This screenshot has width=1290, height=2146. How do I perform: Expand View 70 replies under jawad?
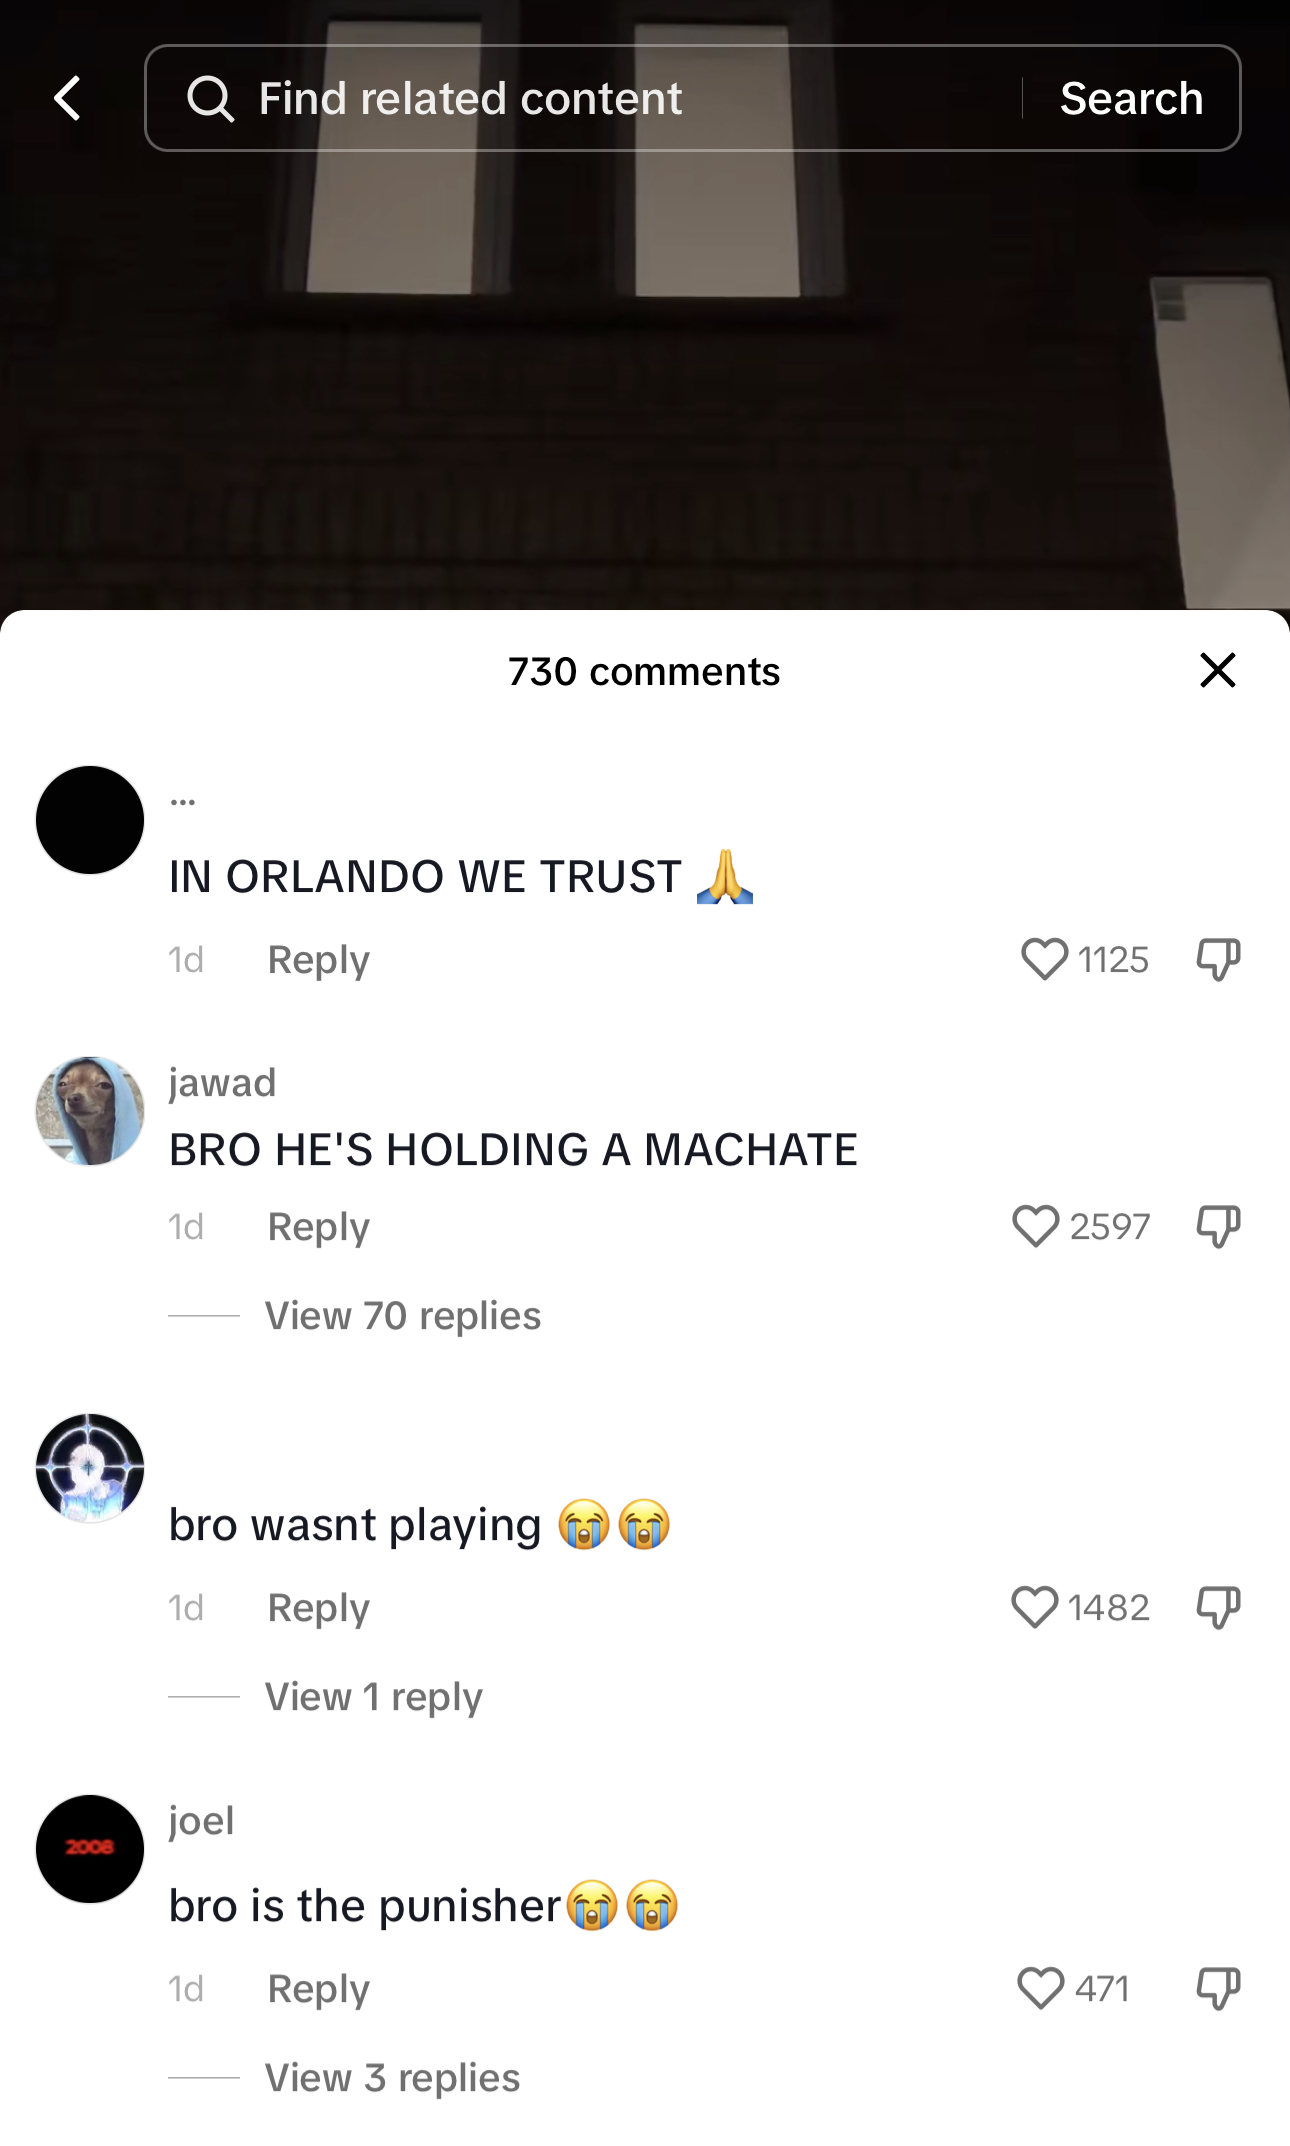(402, 1316)
